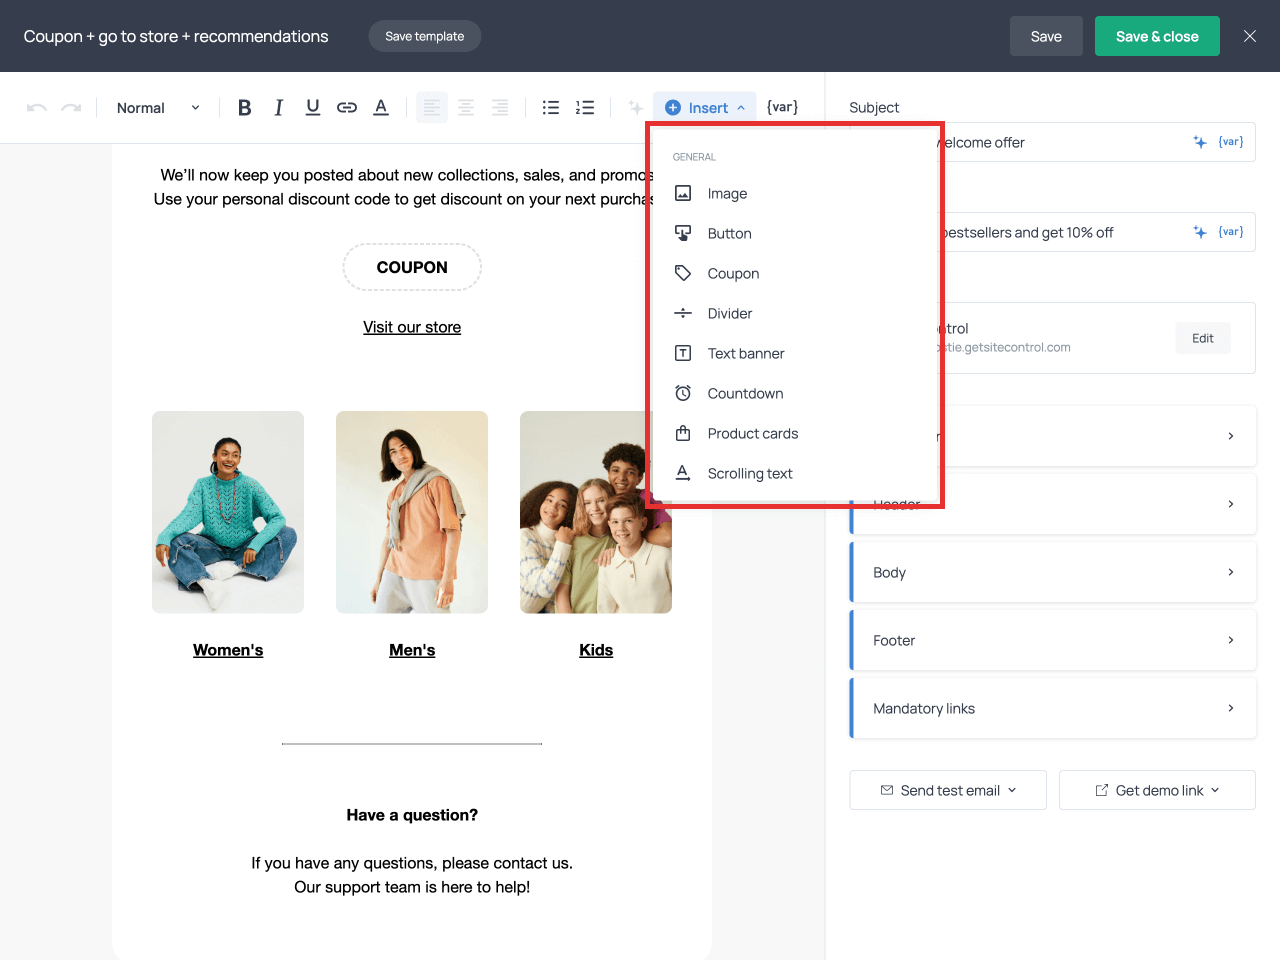Open the text color picker

pos(381,108)
